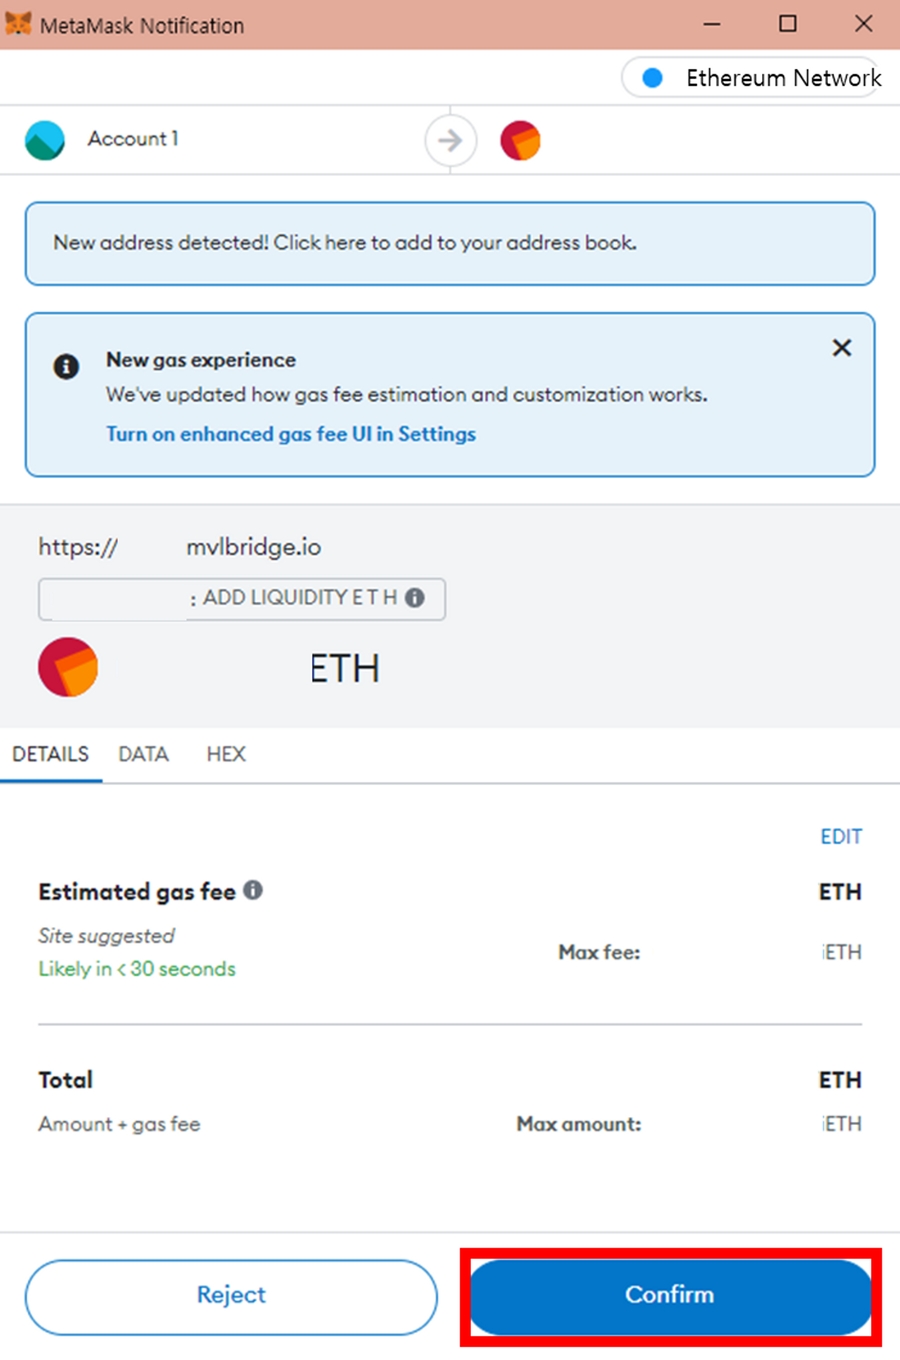Click info icon beside Estimated gas fee
The image size is (900, 1360).
[x=253, y=890]
